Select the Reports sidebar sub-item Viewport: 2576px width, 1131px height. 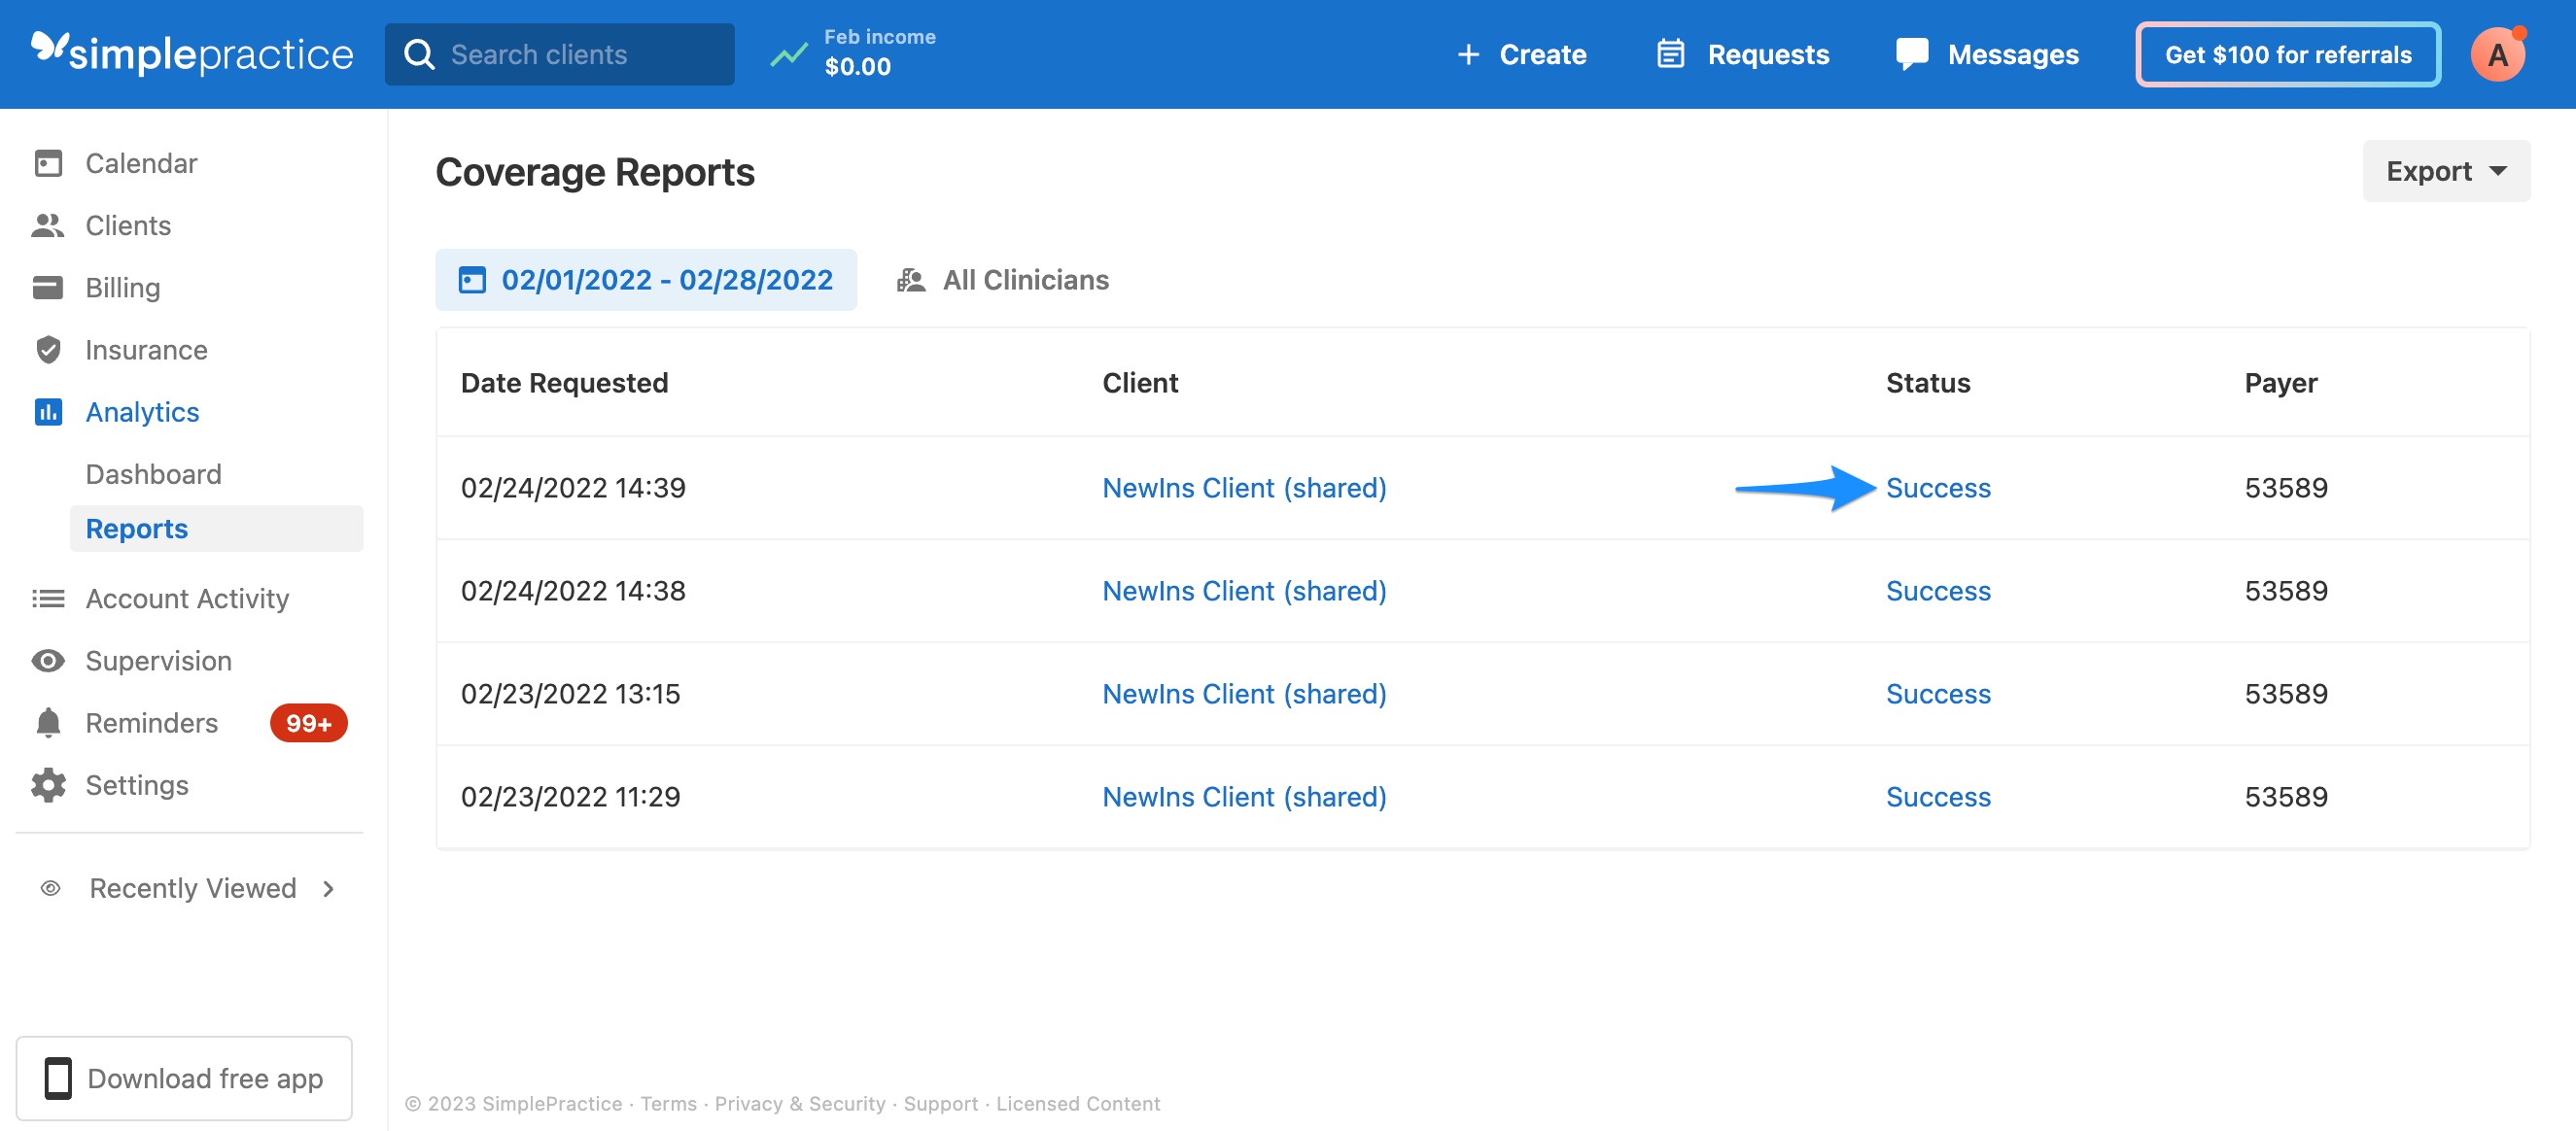point(137,528)
